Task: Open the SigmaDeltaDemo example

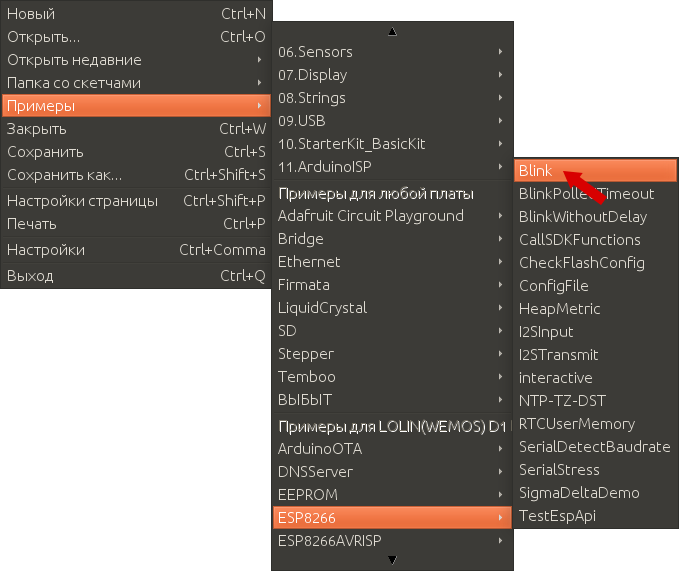Action: point(595,491)
